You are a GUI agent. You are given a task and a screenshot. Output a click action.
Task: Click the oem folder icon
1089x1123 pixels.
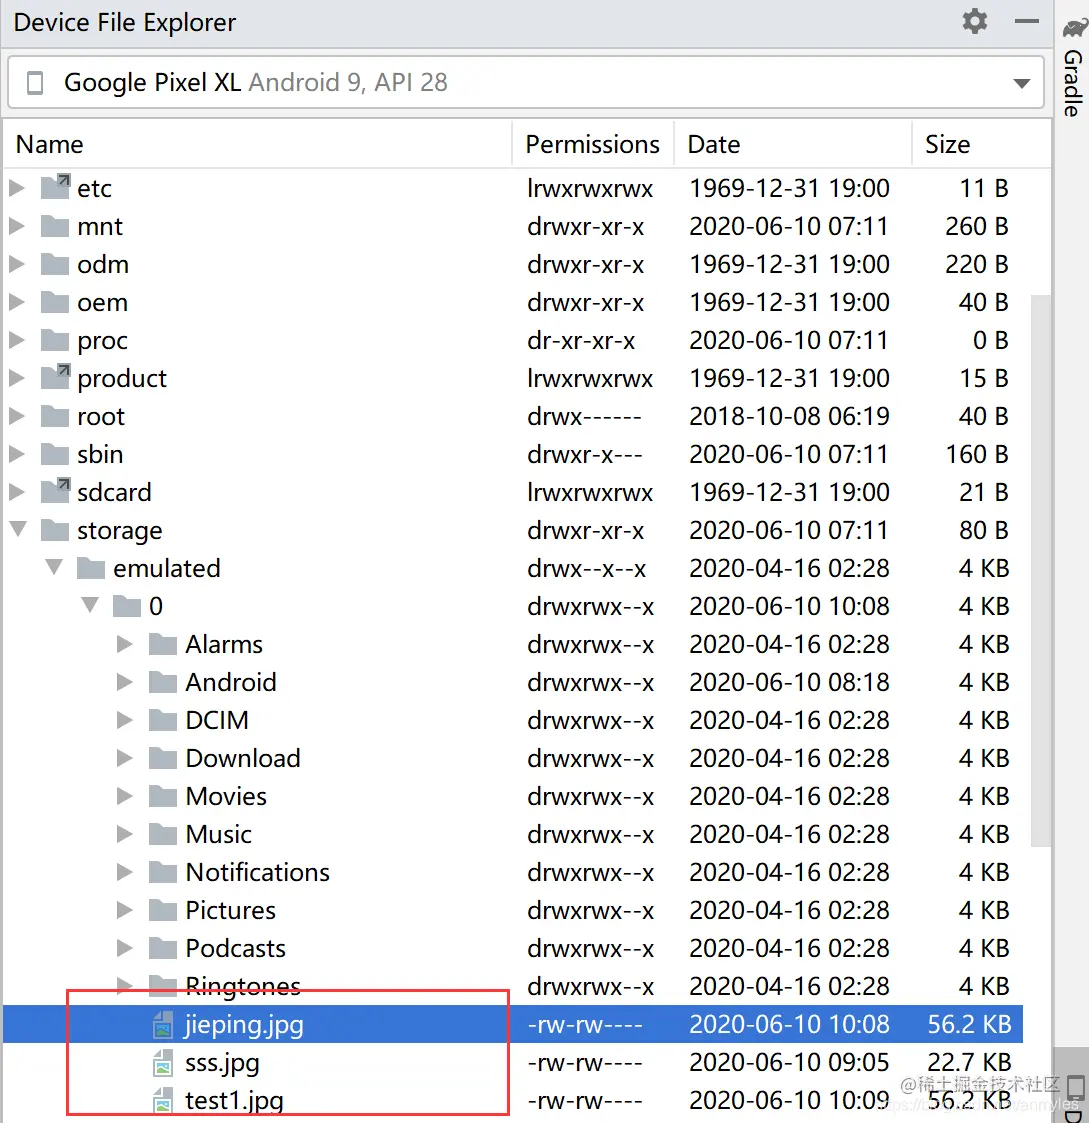(x=55, y=302)
